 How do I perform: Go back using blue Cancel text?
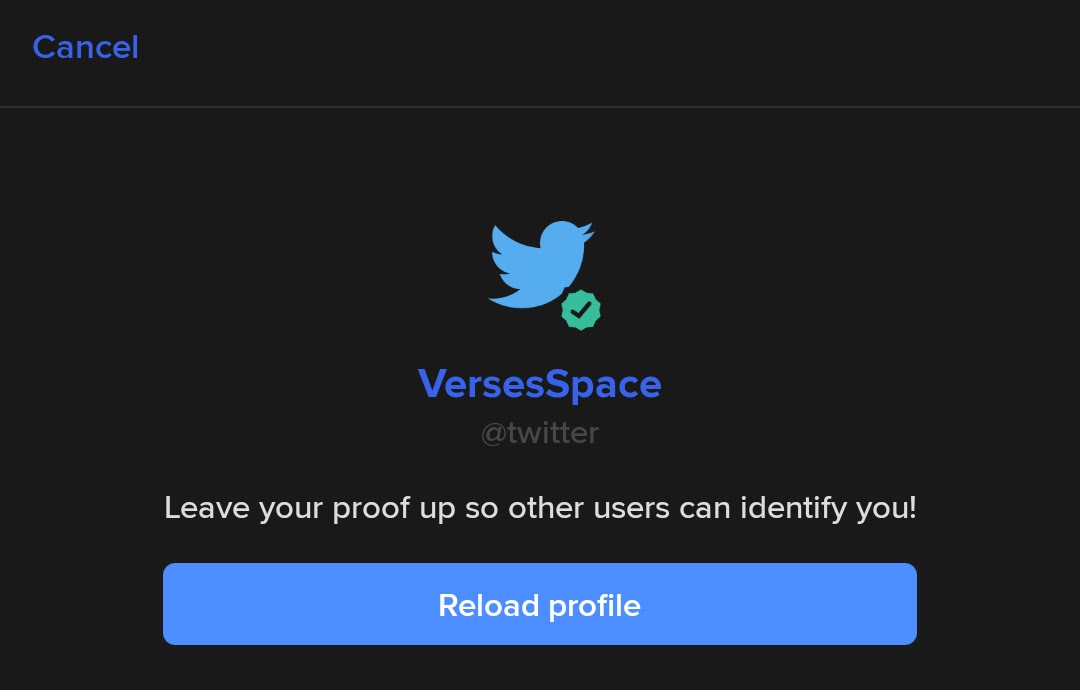(x=85, y=48)
